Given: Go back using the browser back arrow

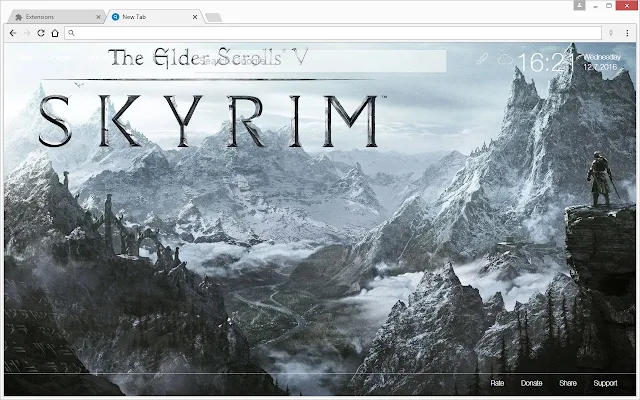Looking at the screenshot, I should click(x=13, y=33).
